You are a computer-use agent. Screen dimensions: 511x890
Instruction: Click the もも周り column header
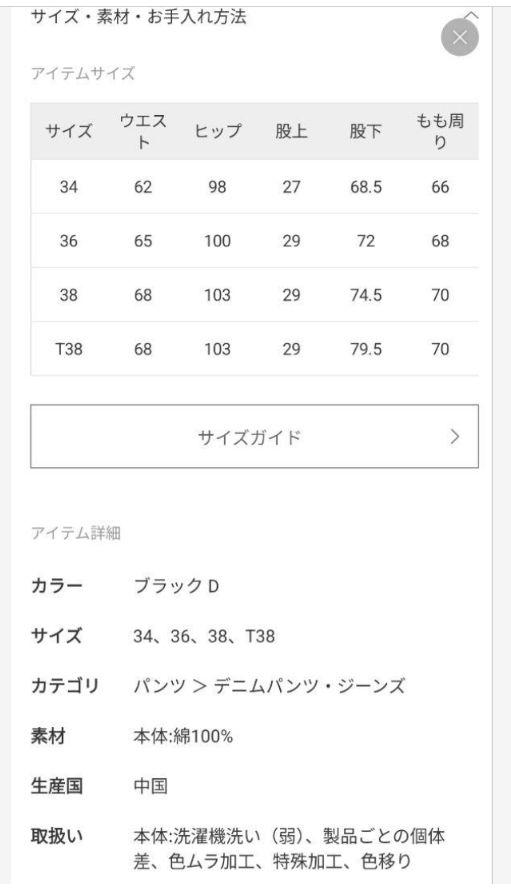click(x=440, y=131)
